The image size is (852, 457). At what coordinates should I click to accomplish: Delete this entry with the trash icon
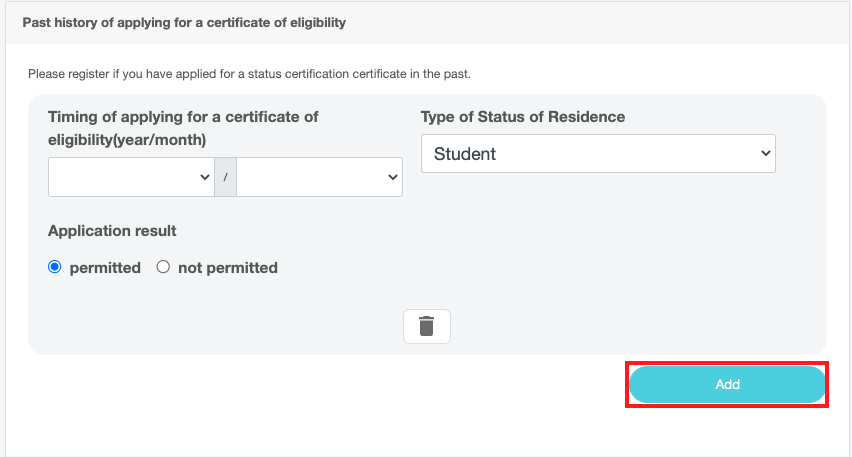tap(427, 326)
